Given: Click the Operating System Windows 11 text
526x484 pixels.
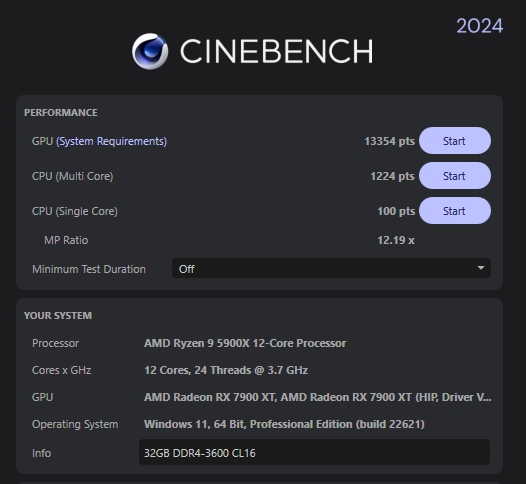Looking at the screenshot, I should [284, 424].
